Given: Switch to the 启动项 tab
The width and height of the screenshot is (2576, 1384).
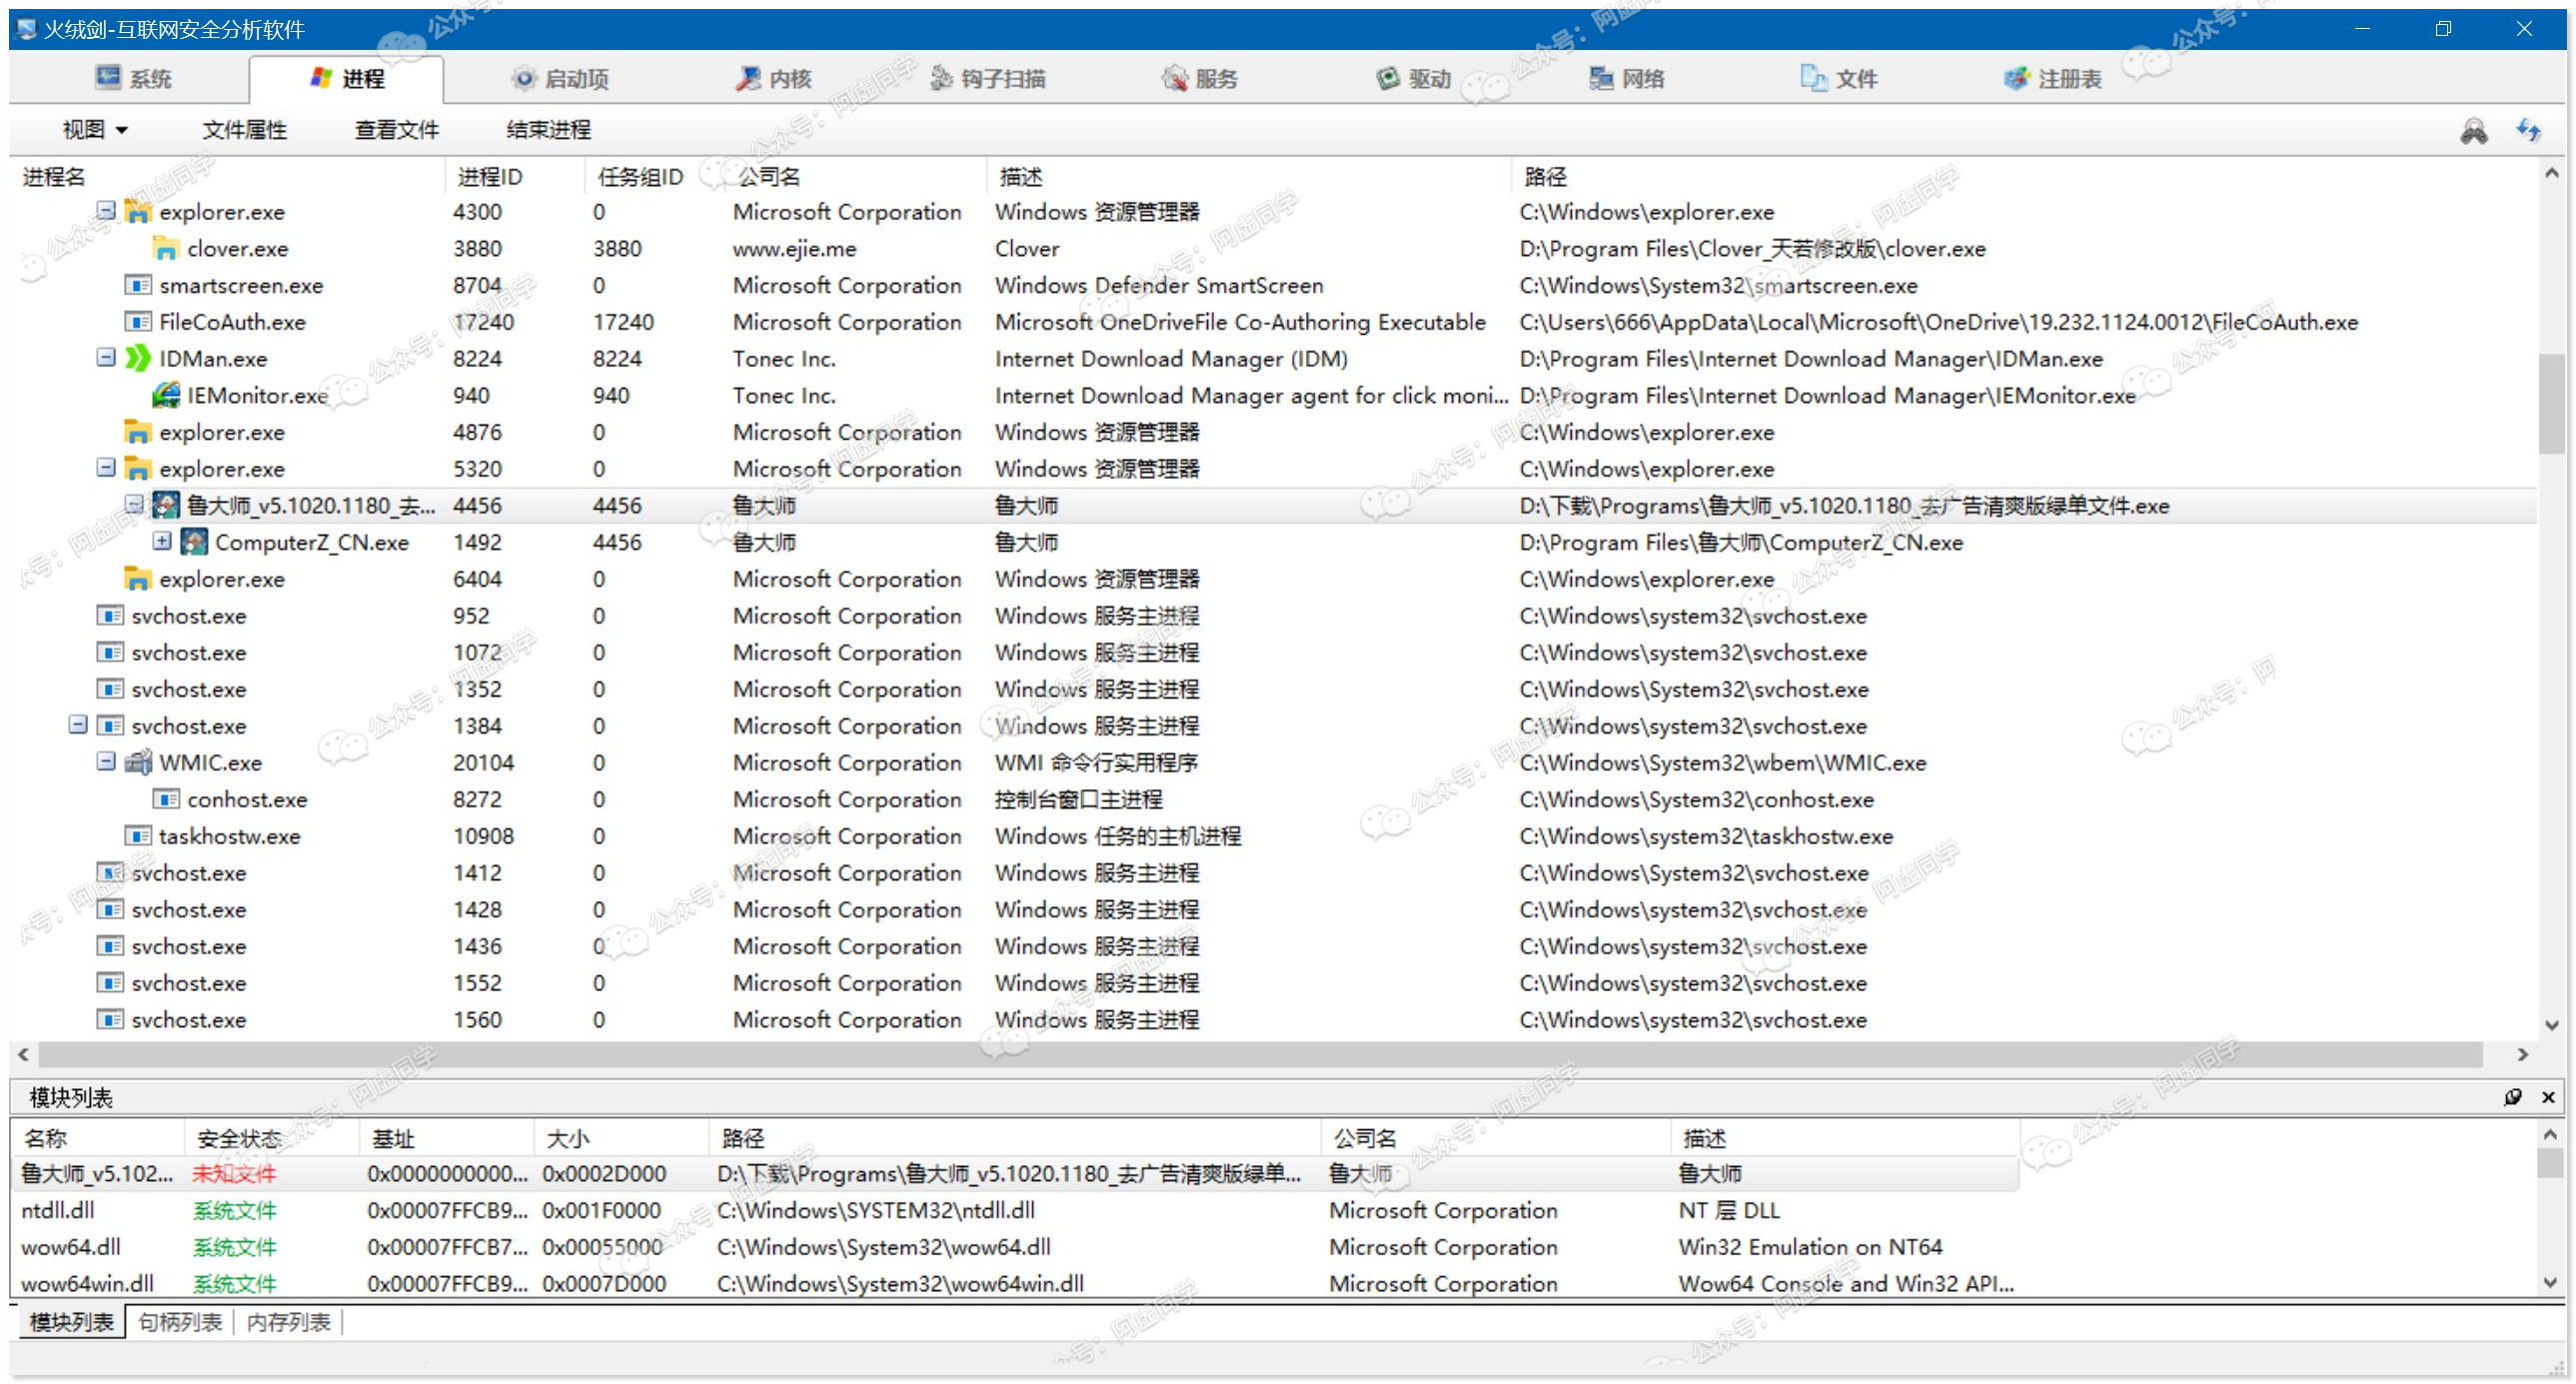Looking at the screenshot, I should [x=560, y=78].
